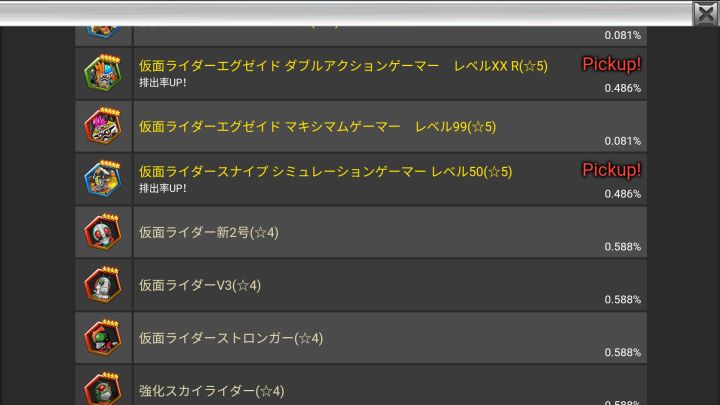Viewport: 720px width, 405px height.
Task: Select the 仮面ライダーストロンガー(☆4) name
Action: (231, 338)
